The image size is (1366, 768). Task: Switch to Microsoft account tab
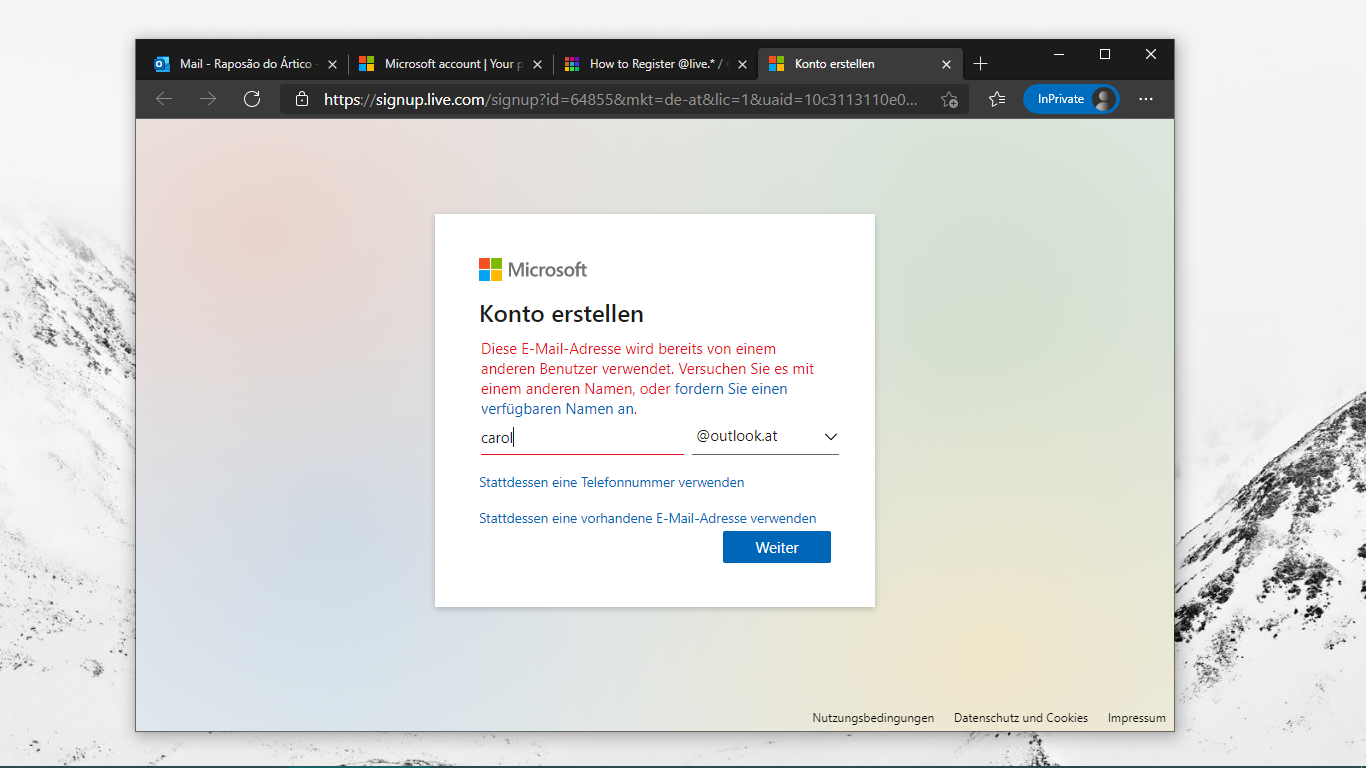[x=450, y=64]
